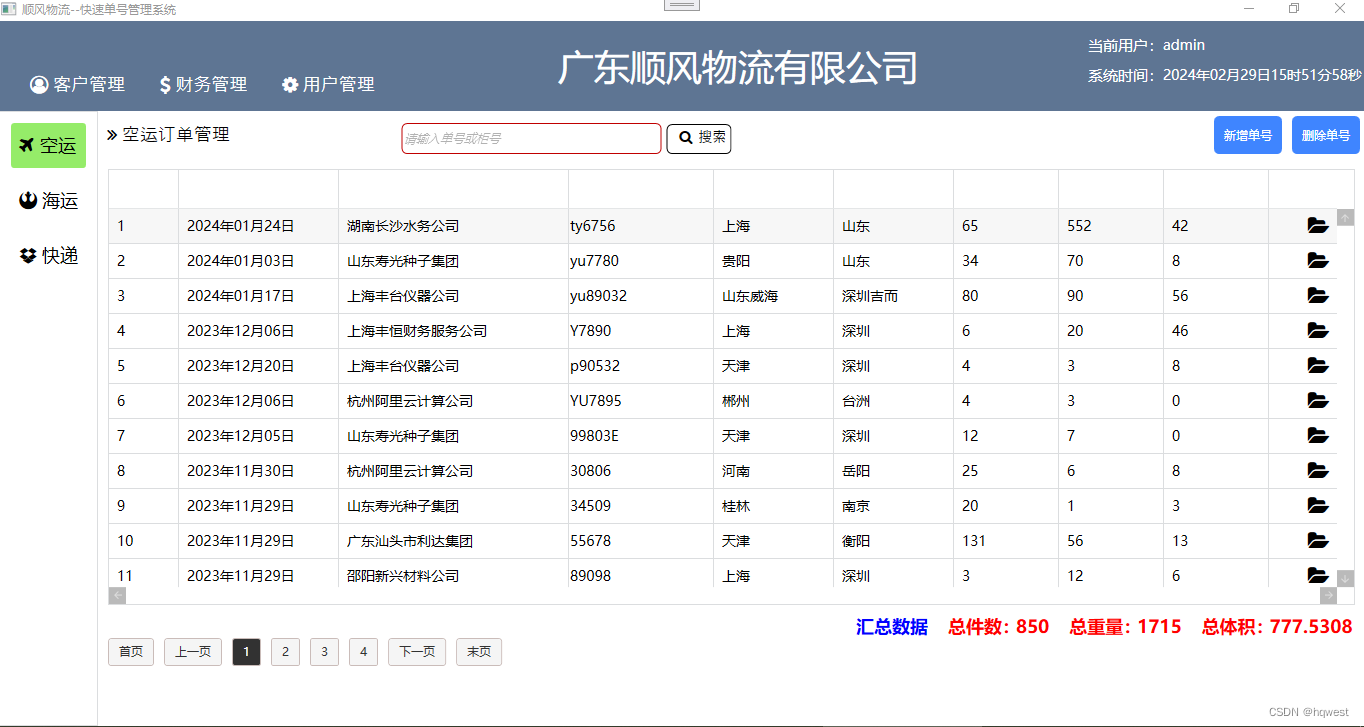Open the 客户管理 menu
The image size is (1364, 727).
point(78,85)
